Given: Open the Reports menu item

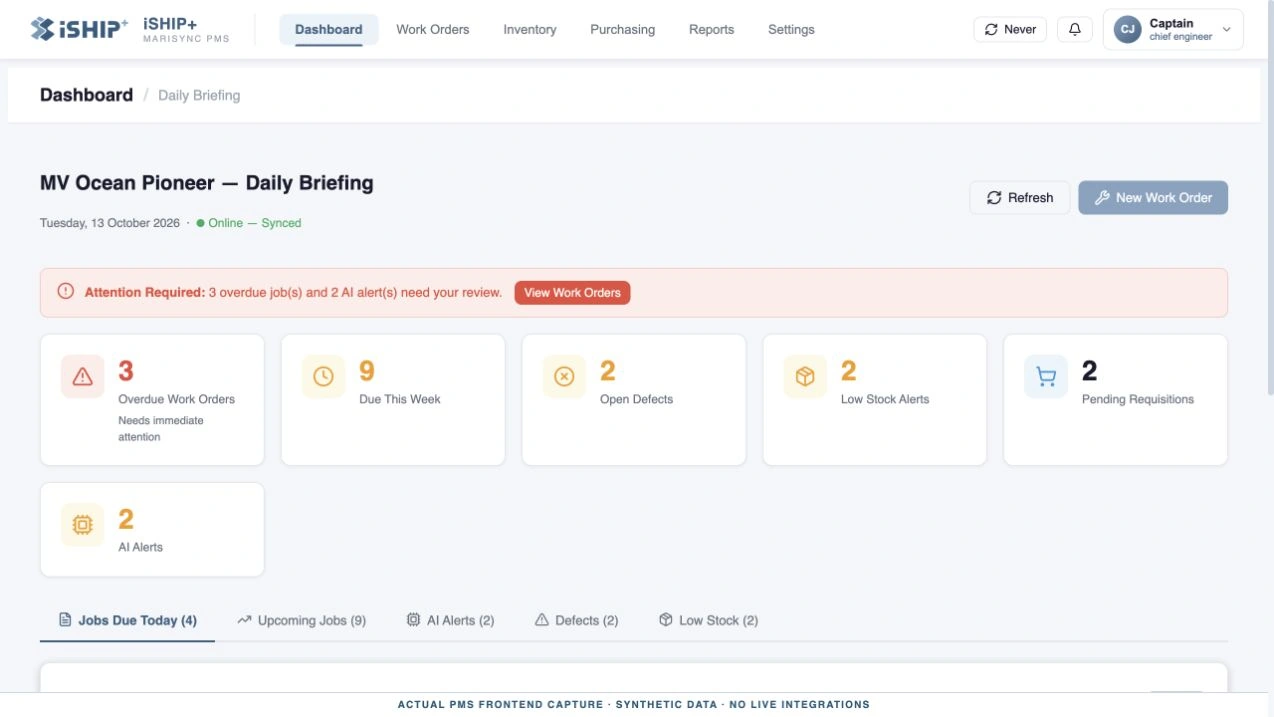Looking at the screenshot, I should (x=712, y=30).
